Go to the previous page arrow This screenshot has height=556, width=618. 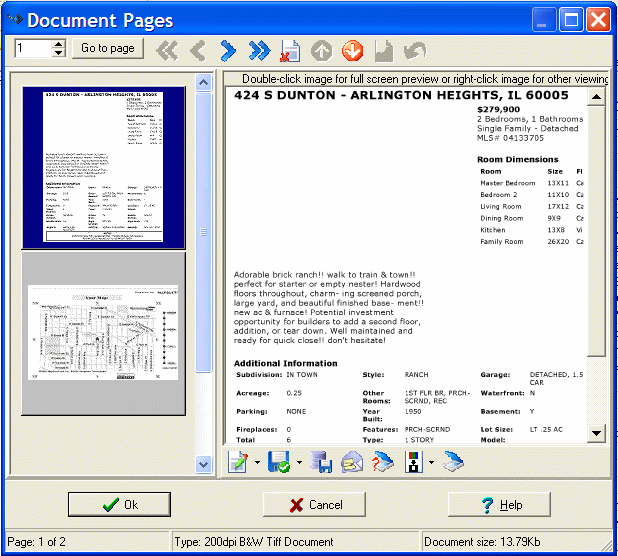point(197,49)
